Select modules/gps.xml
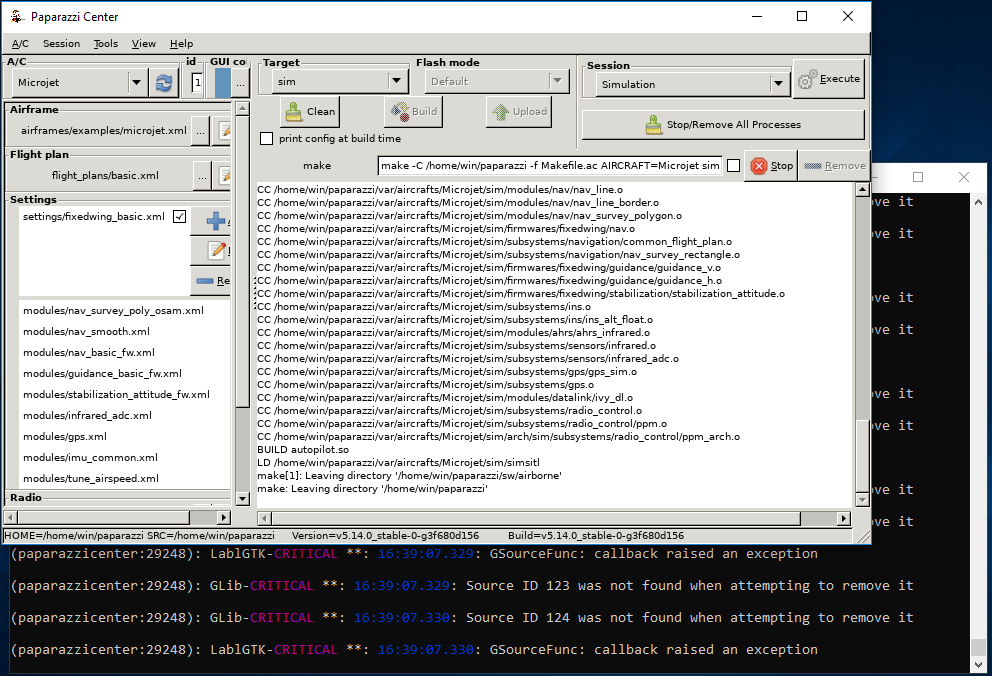The height and width of the screenshot is (676, 992). (65, 436)
